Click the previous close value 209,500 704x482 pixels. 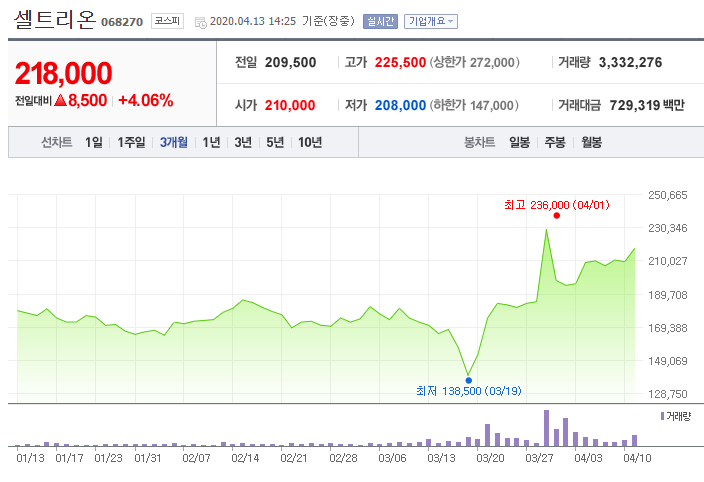(x=290, y=62)
